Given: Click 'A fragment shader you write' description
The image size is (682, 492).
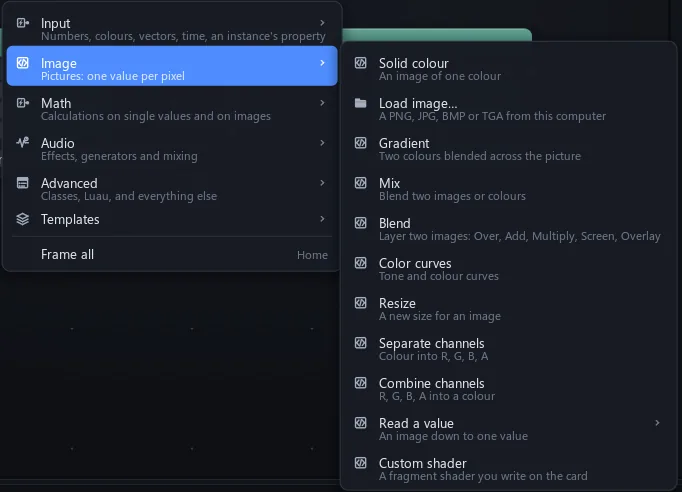Looking at the screenshot, I should (x=483, y=476).
